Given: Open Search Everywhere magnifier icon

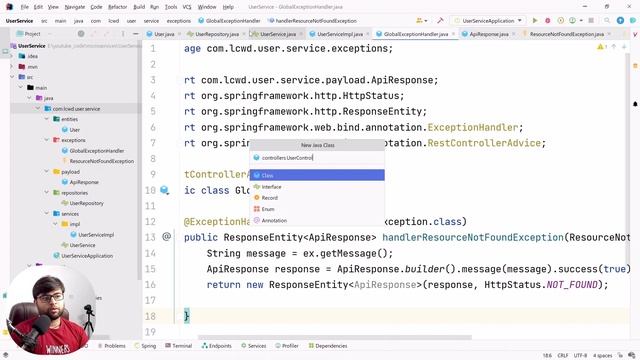Looking at the screenshot, I should tap(607, 20).
